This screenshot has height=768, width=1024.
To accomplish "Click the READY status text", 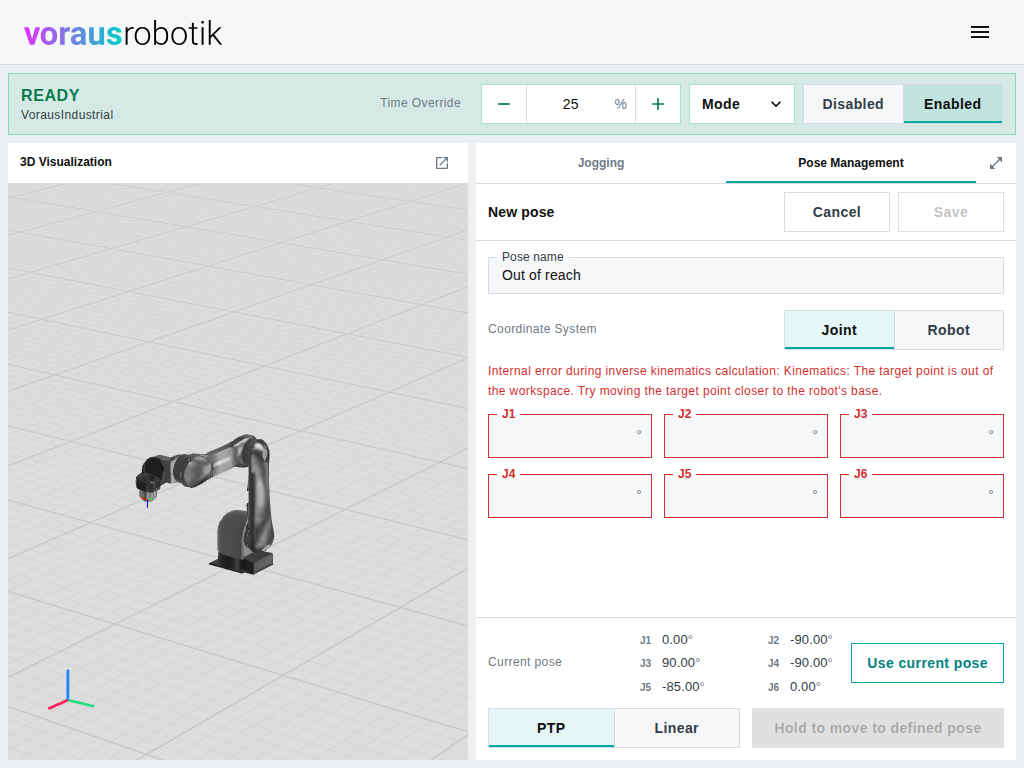I will point(50,95).
